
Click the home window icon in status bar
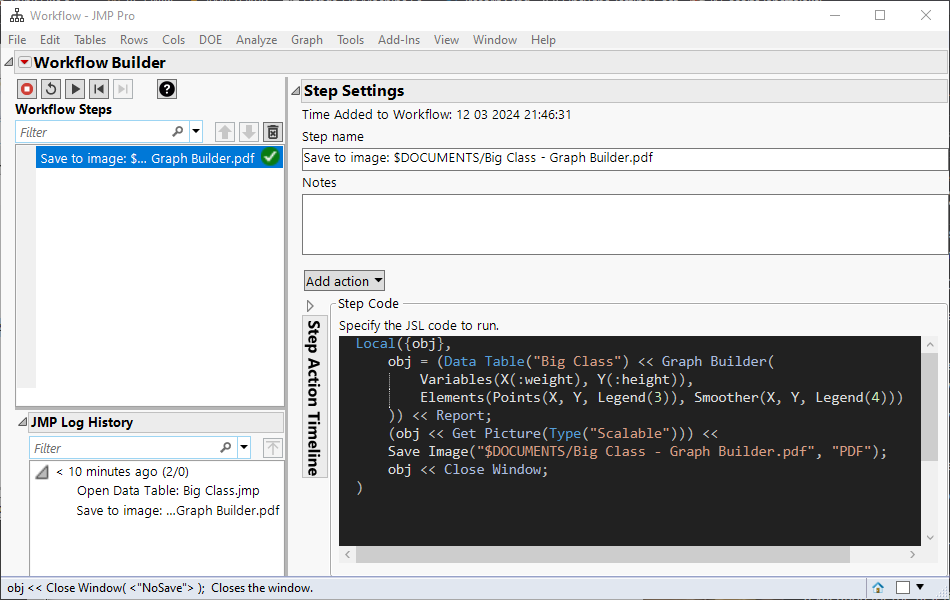877,588
